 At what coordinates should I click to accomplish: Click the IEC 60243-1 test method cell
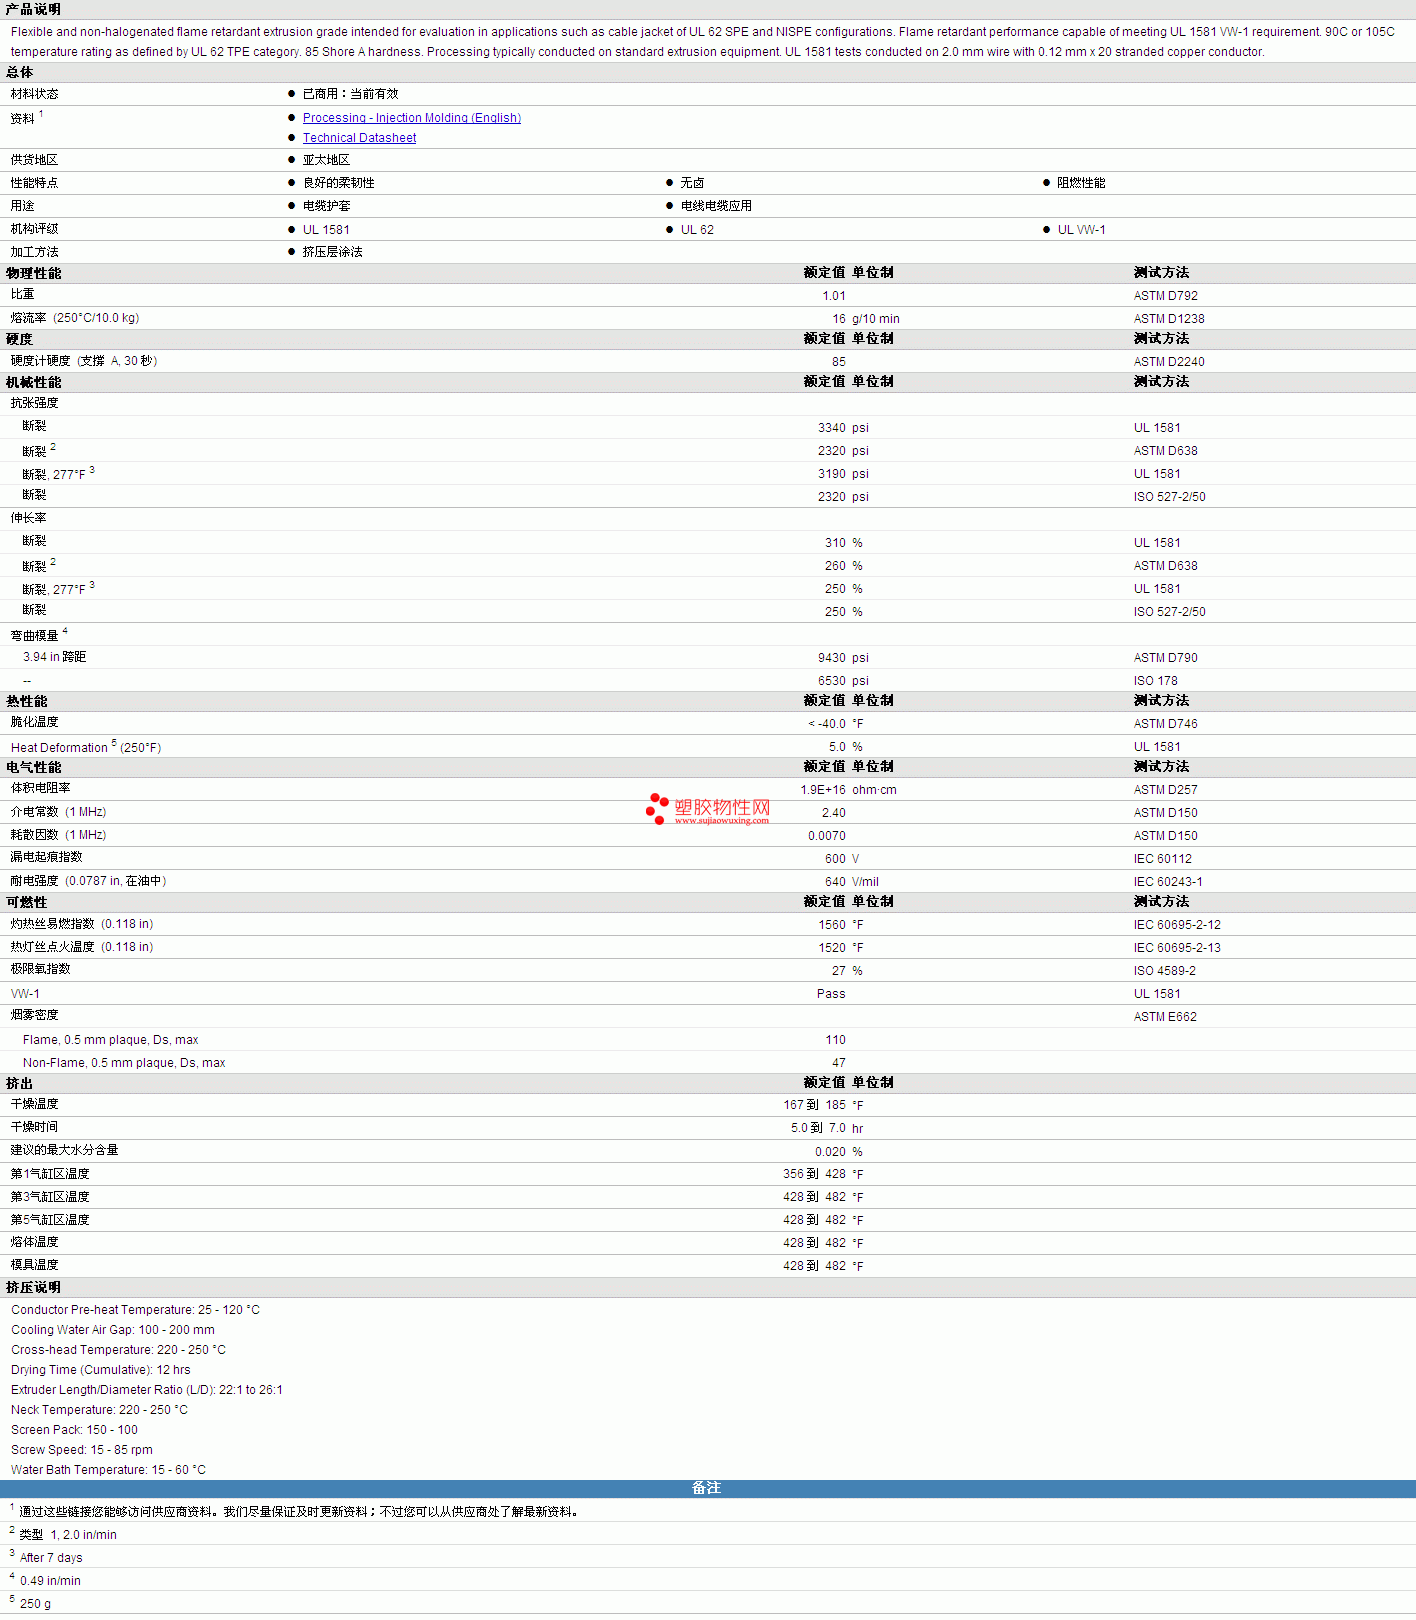pos(1168,882)
